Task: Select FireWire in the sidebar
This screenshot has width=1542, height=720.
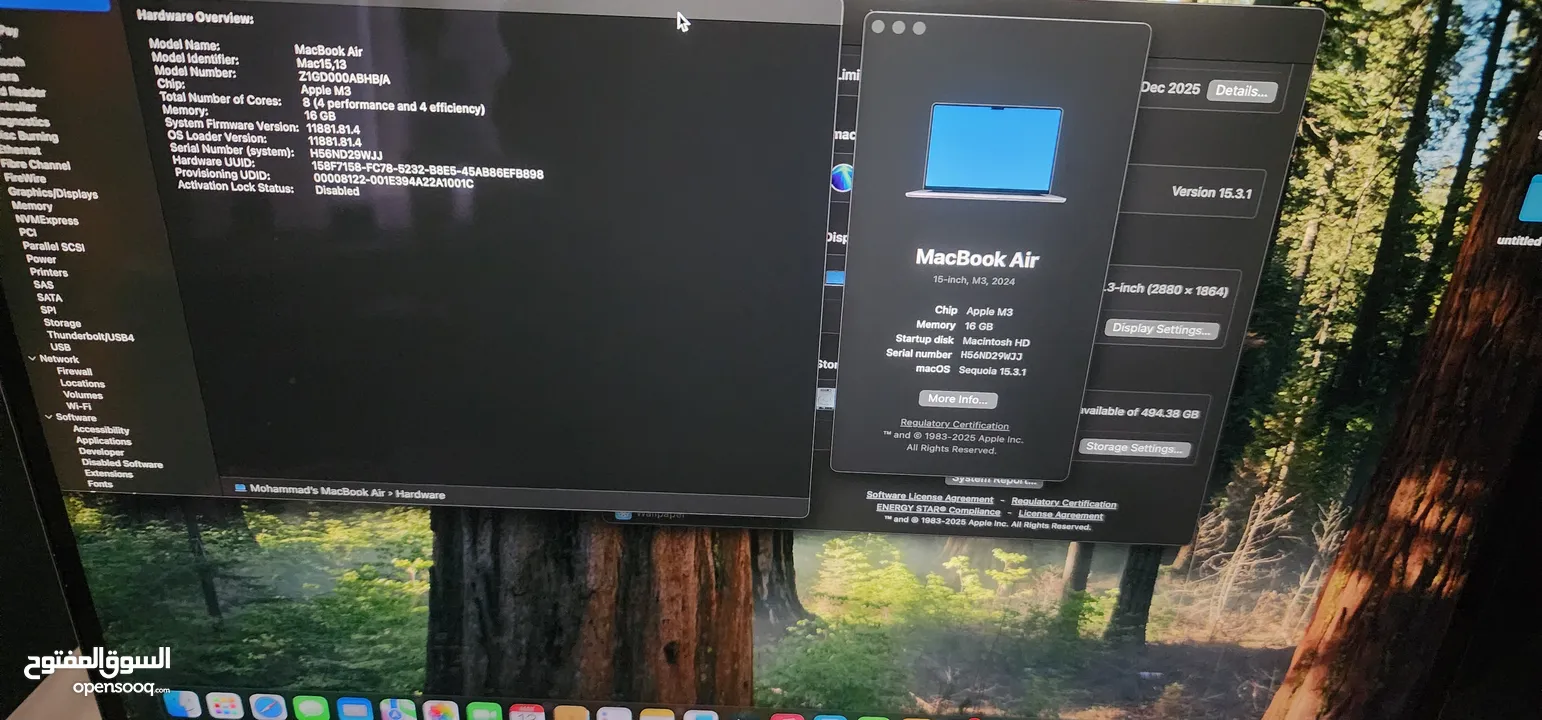Action: (x=25, y=179)
